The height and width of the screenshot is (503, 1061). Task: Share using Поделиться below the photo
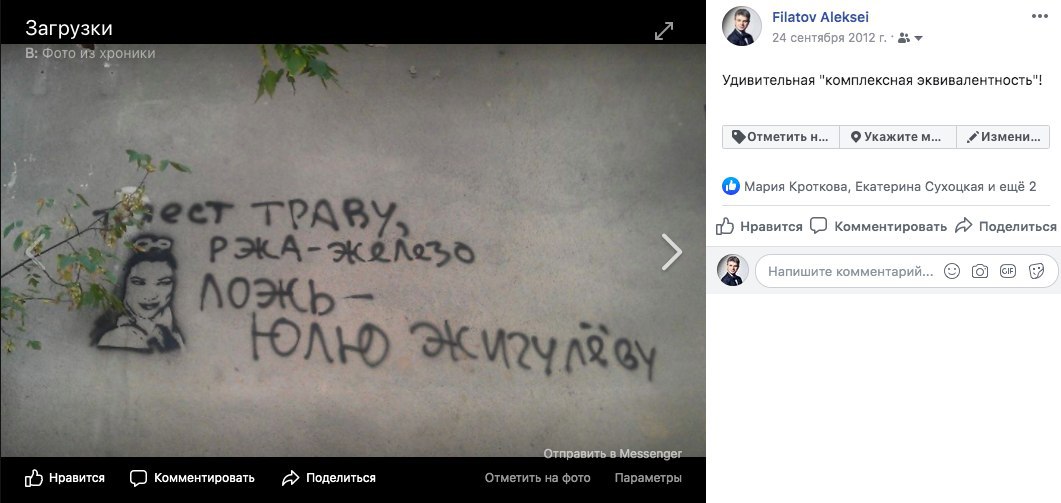329,478
